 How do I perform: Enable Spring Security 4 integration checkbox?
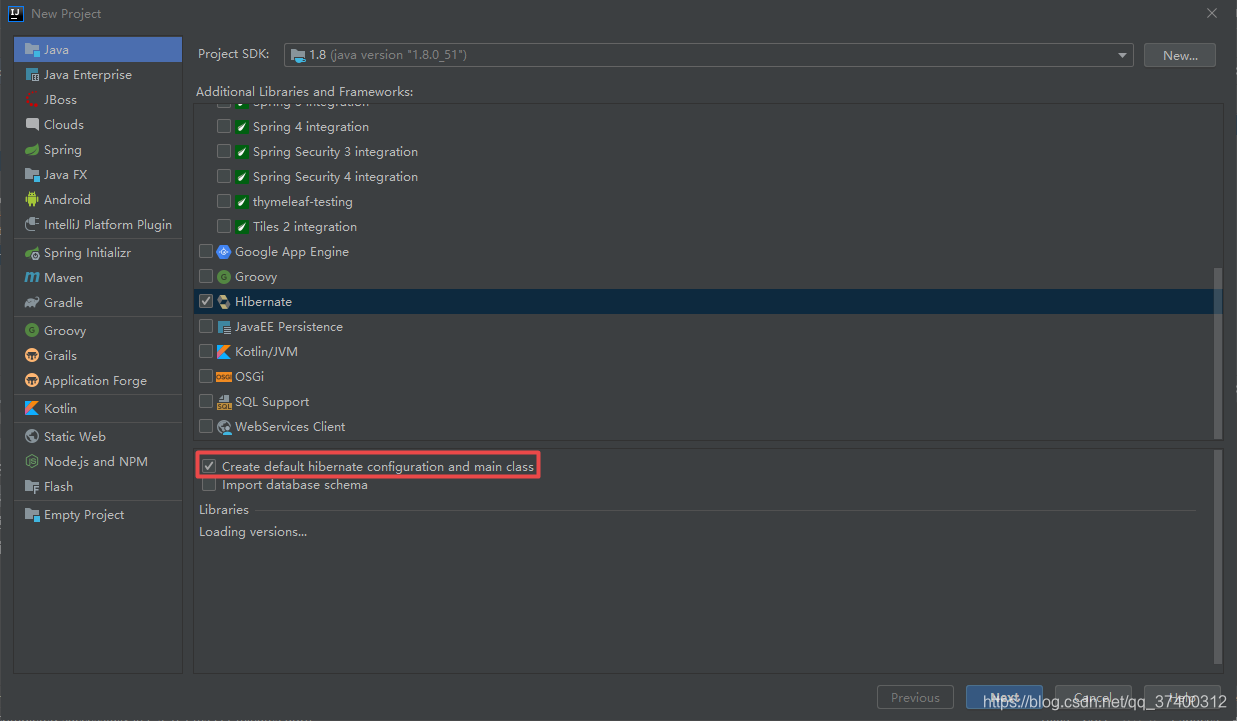(x=224, y=176)
